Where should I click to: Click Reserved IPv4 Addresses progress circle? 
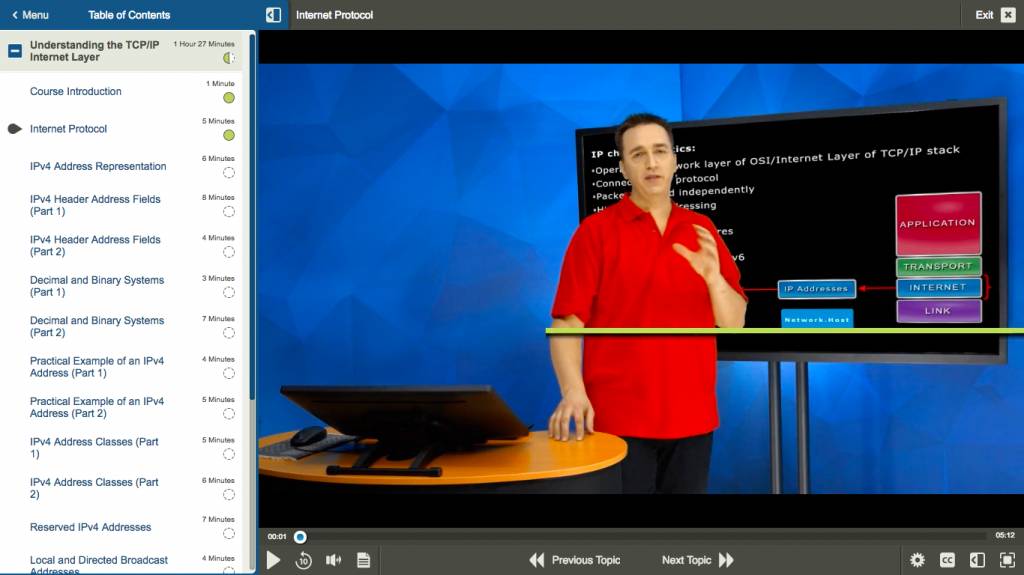(229, 534)
